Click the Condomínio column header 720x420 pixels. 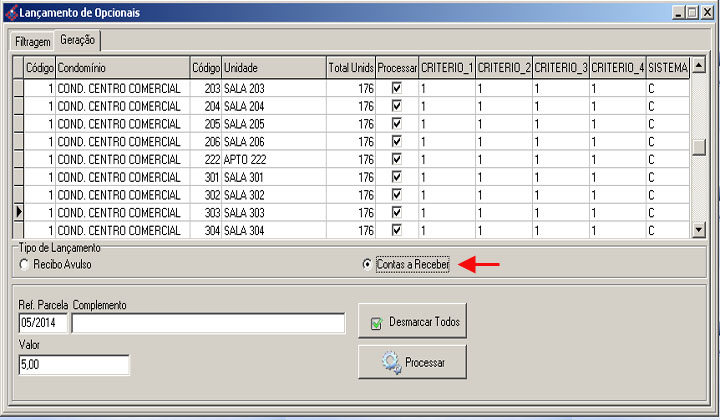coord(122,67)
